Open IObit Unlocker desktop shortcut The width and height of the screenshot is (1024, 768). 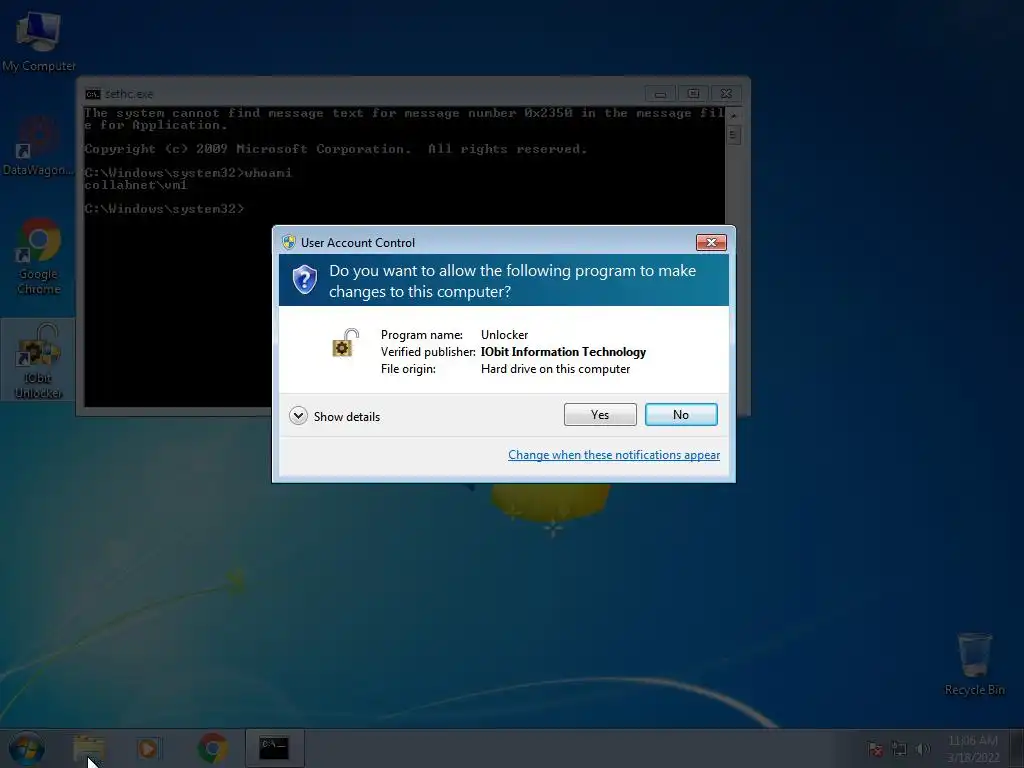[x=39, y=360]
